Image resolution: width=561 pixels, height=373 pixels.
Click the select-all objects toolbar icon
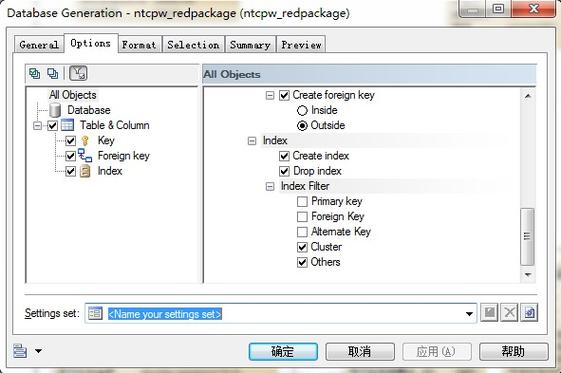click(35, 74)
